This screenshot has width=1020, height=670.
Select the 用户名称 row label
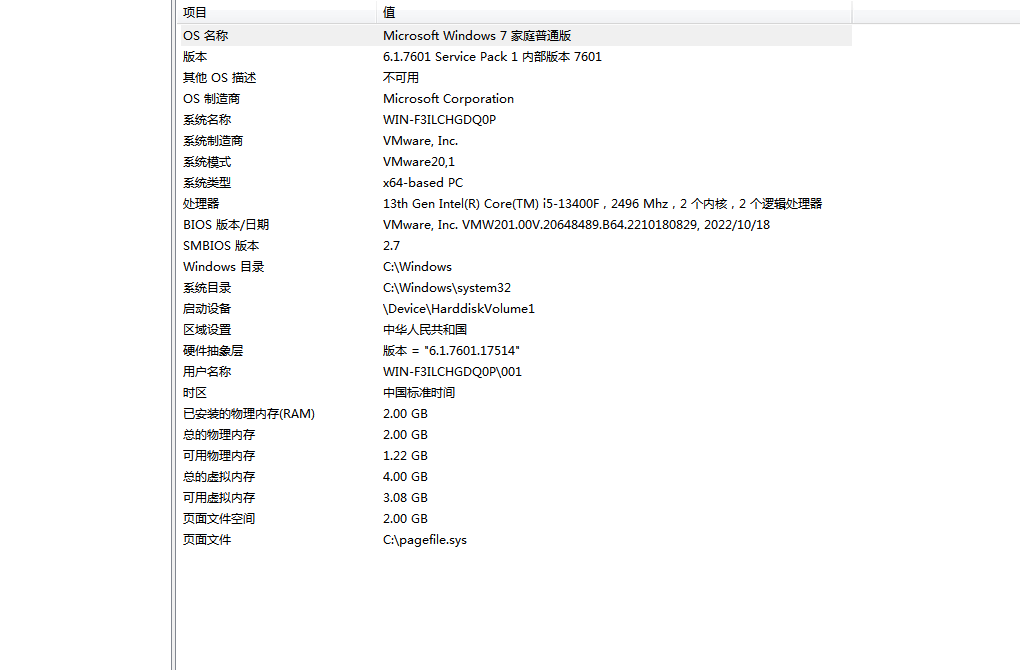click(x=207, y=371)
